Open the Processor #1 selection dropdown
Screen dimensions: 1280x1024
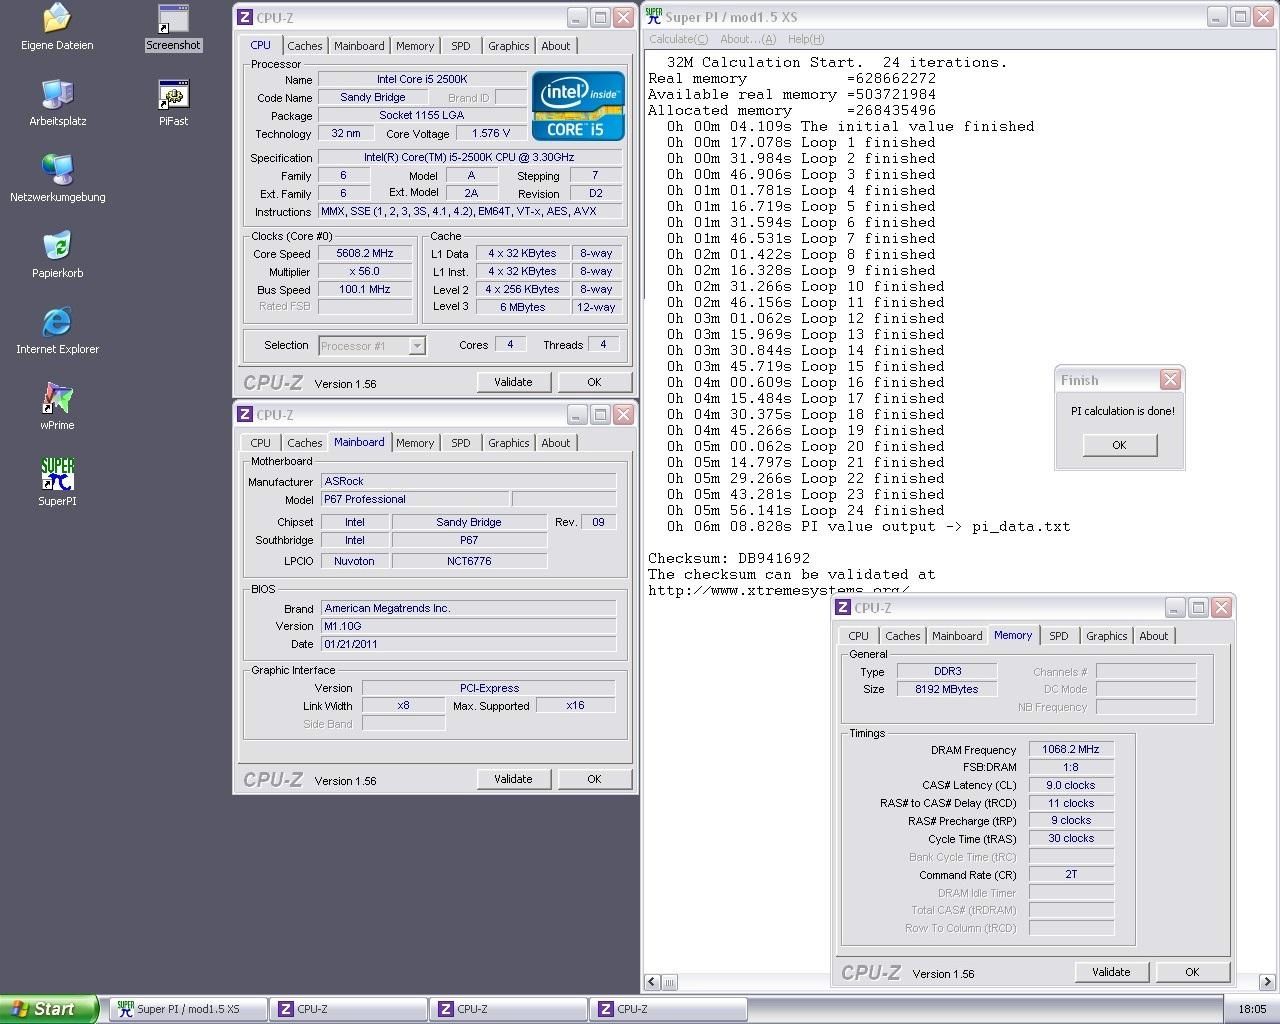[372, 345]
